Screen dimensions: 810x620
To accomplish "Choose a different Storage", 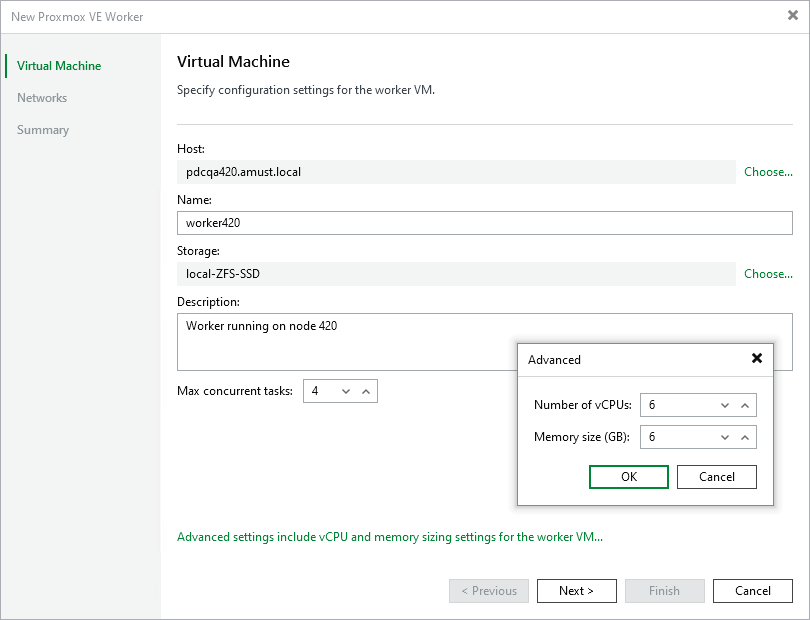I will coord(768,274).
